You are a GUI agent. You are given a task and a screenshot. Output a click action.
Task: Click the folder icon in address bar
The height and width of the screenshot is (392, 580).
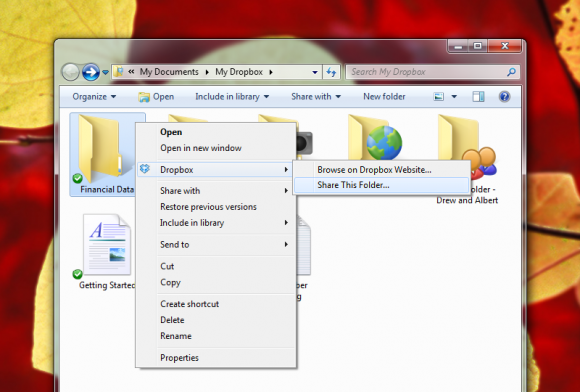click(x=118, y=71)
